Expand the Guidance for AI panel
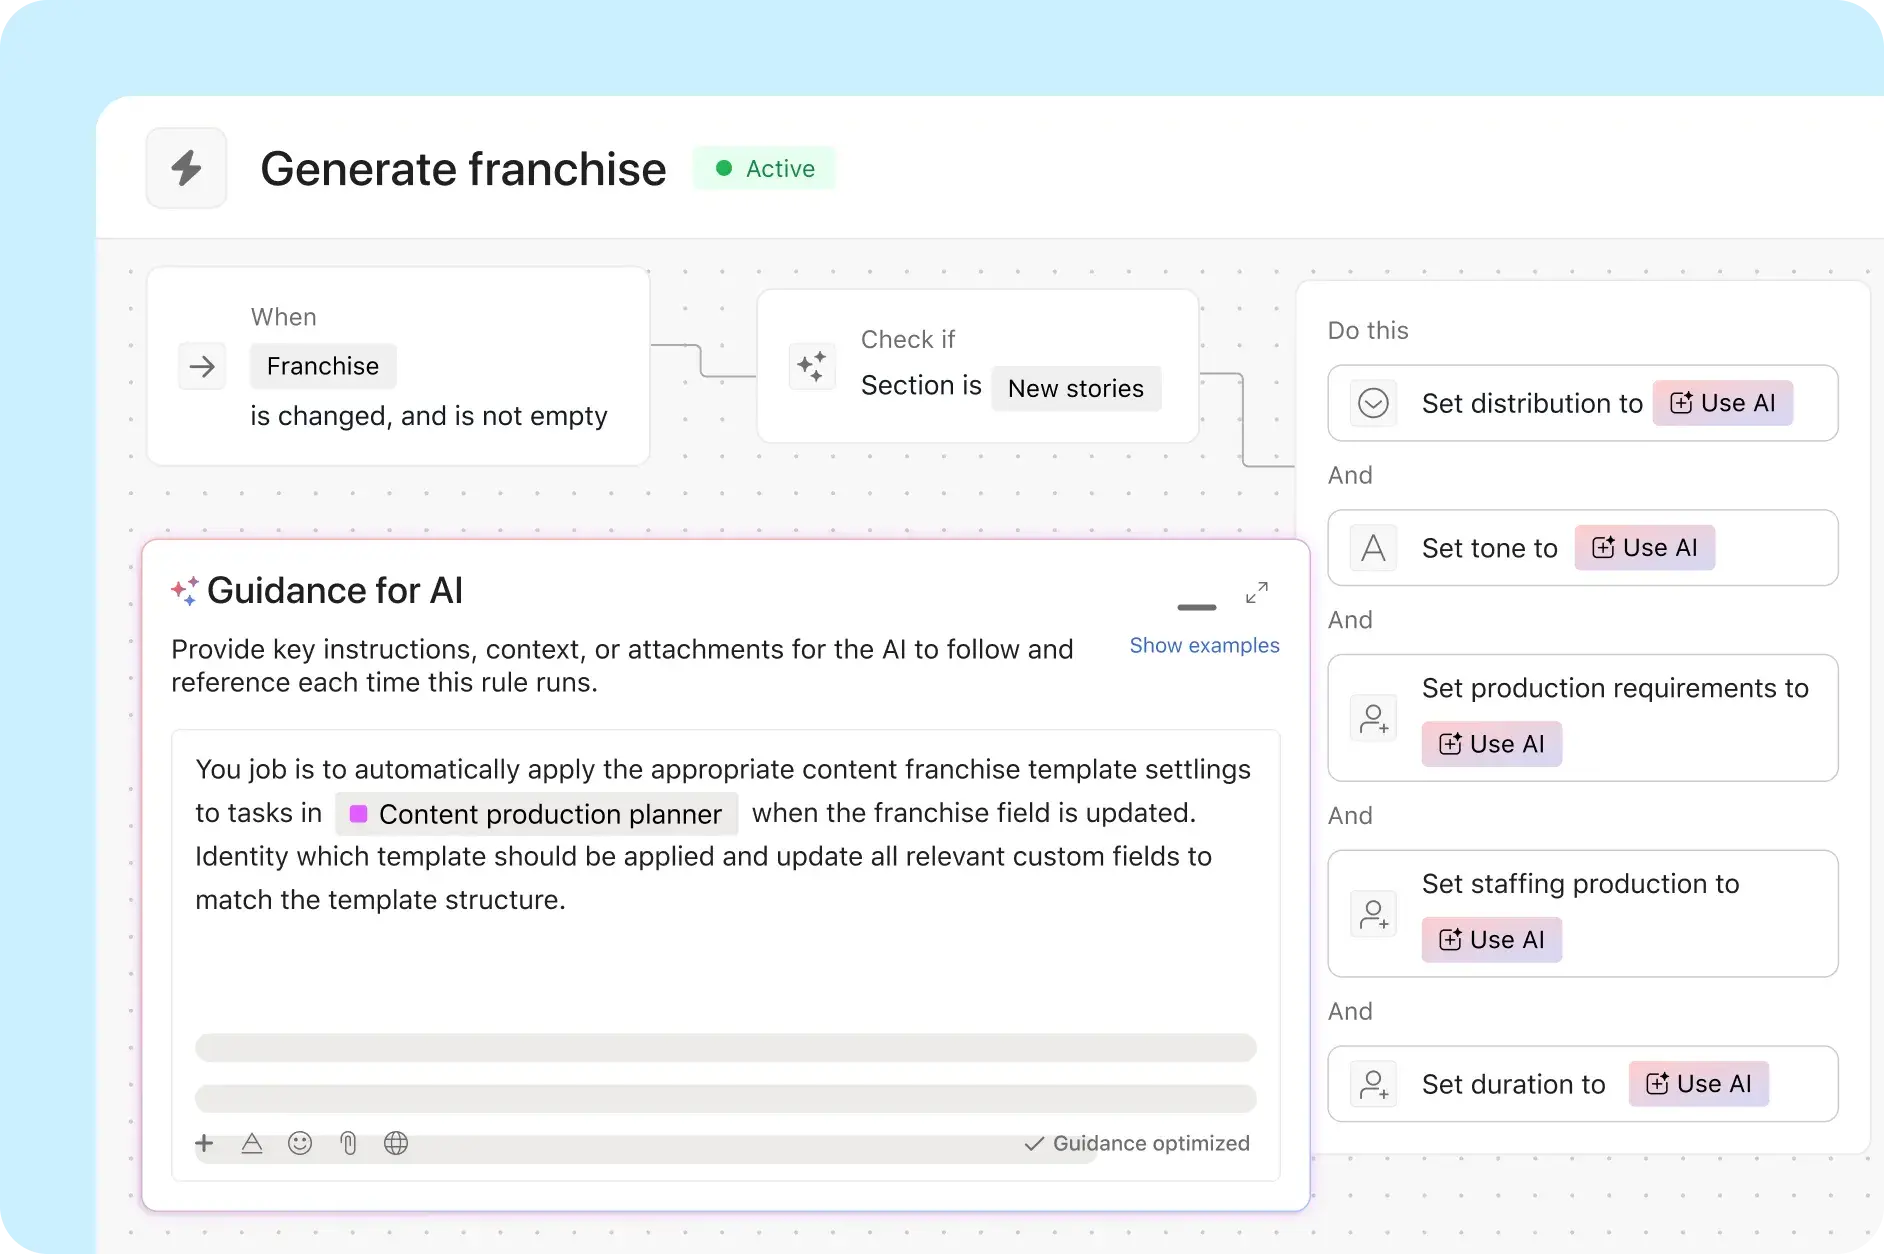This screenshot has width=1884, height=1254. (x=1257, y=592)
